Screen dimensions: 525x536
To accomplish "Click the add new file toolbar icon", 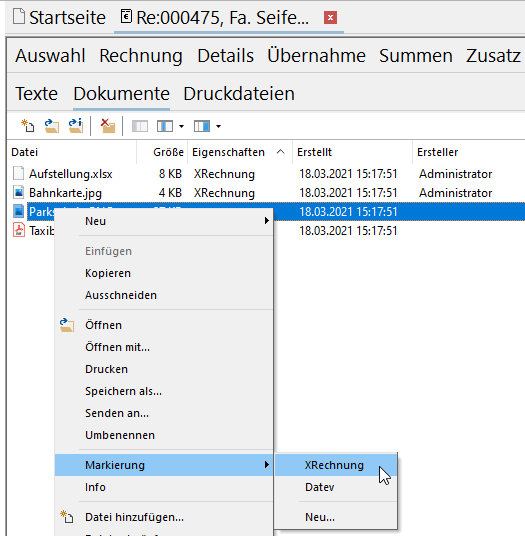I will [x=27, y=126].
